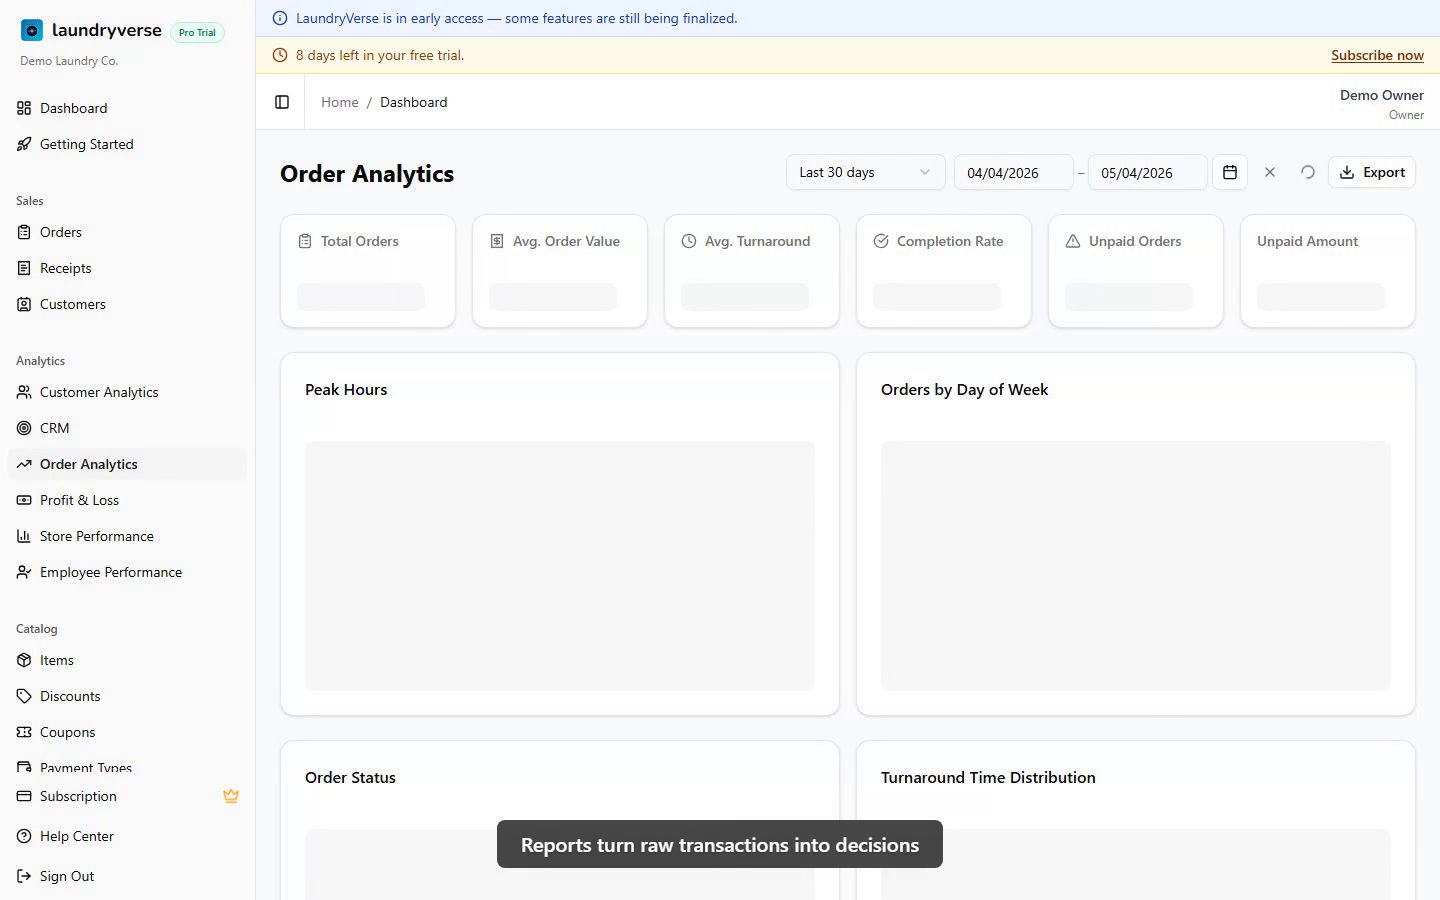The height and width of the screenshot is (900, 1440).
Task: Open Employee Performance report
Action: (127, 572)
